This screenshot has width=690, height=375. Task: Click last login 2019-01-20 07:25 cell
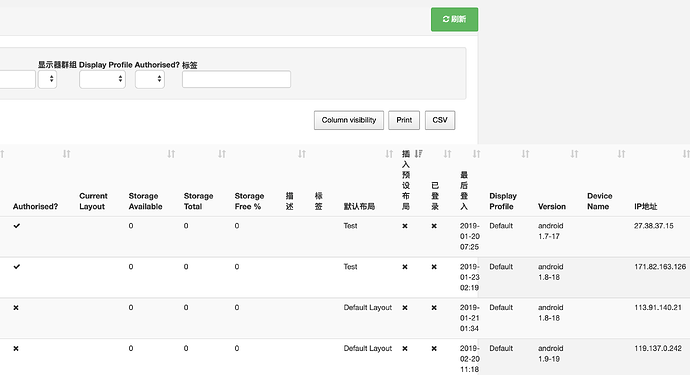[x=470, y=236]
